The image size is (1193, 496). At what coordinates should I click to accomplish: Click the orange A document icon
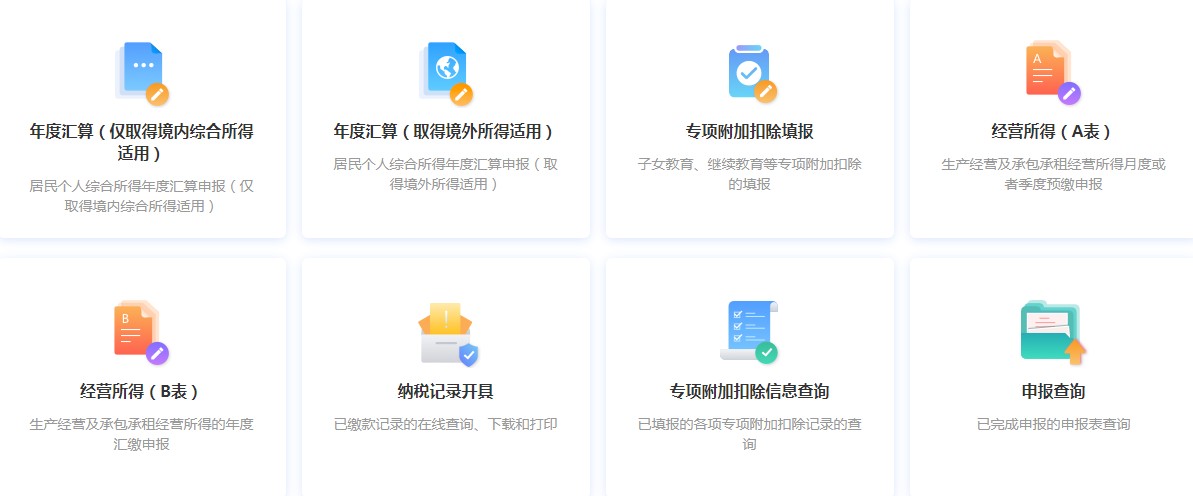coord(1053,72)
